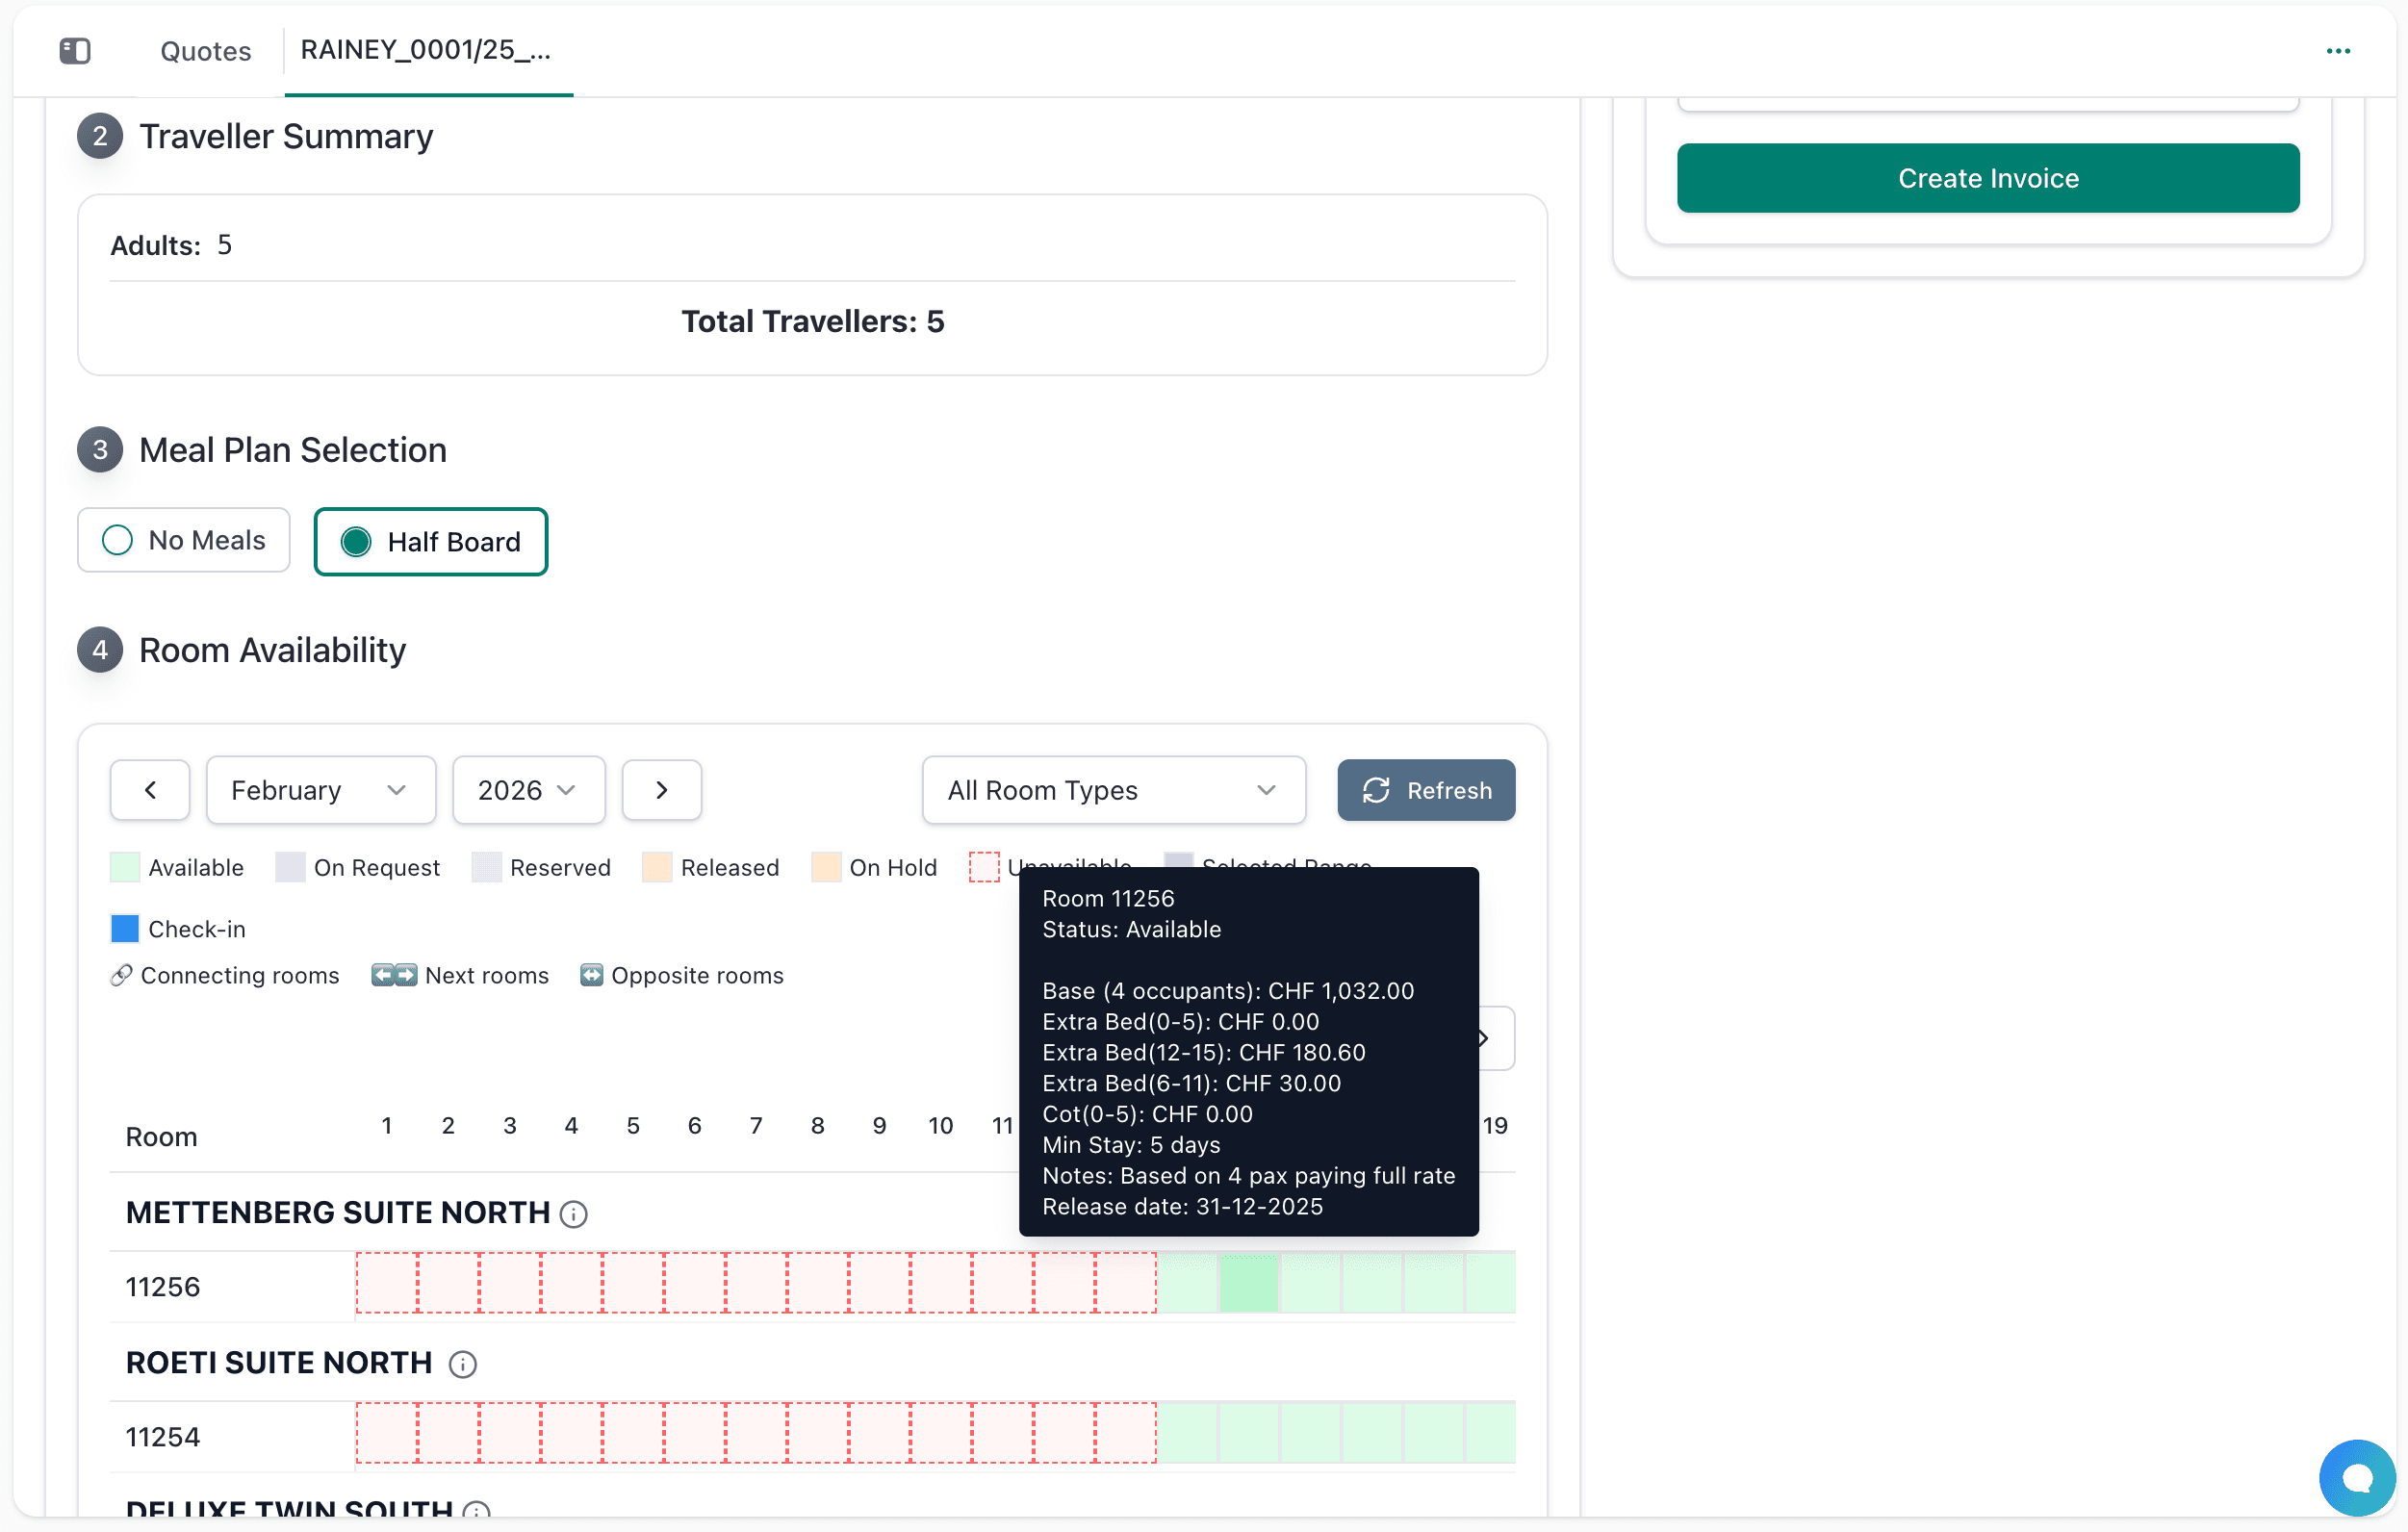This screenshot has width=2408, height=1532.
Task: Click the Traveller Summary heading
Action: [x=286, y=136]
